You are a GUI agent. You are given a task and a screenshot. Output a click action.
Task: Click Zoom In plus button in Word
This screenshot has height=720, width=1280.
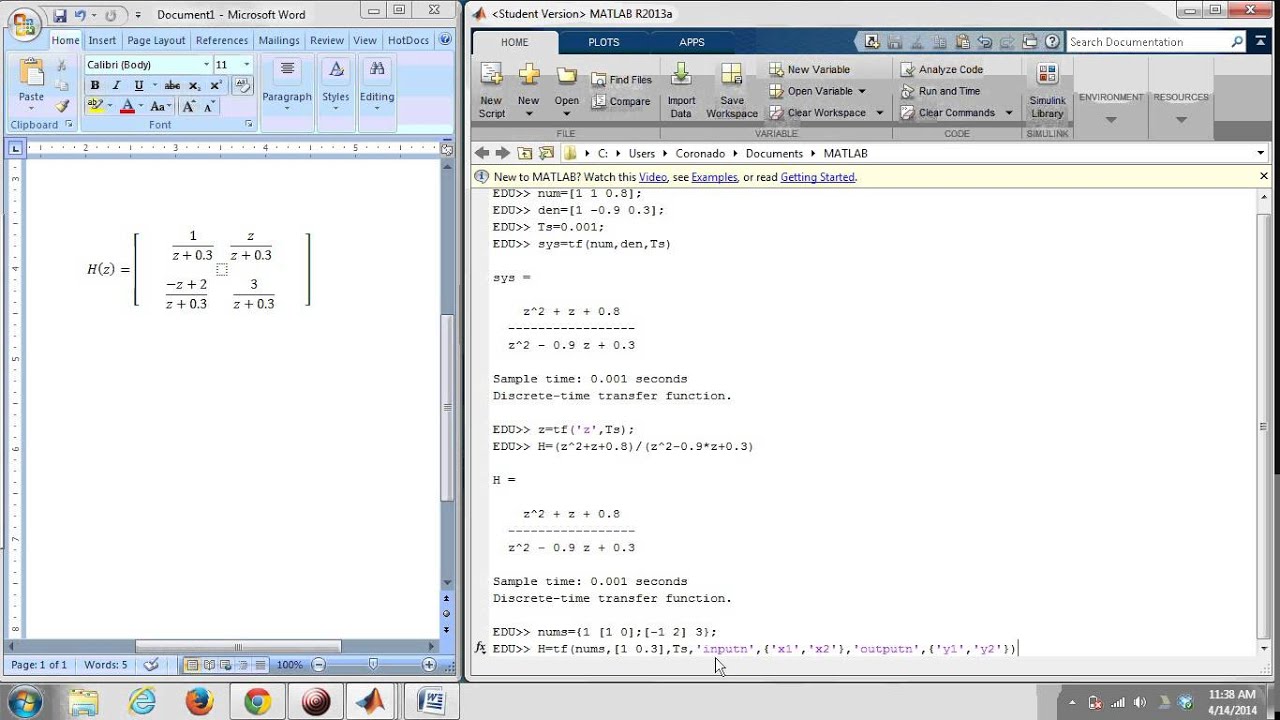(x=429, y=665)
